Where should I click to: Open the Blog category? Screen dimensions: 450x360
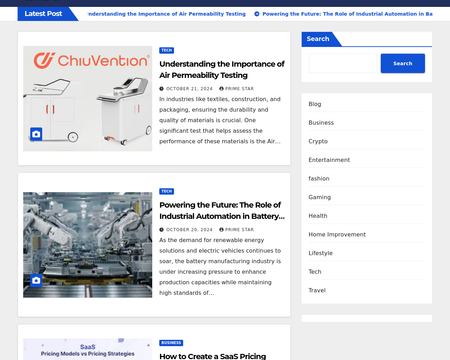(x=315, y=104)
